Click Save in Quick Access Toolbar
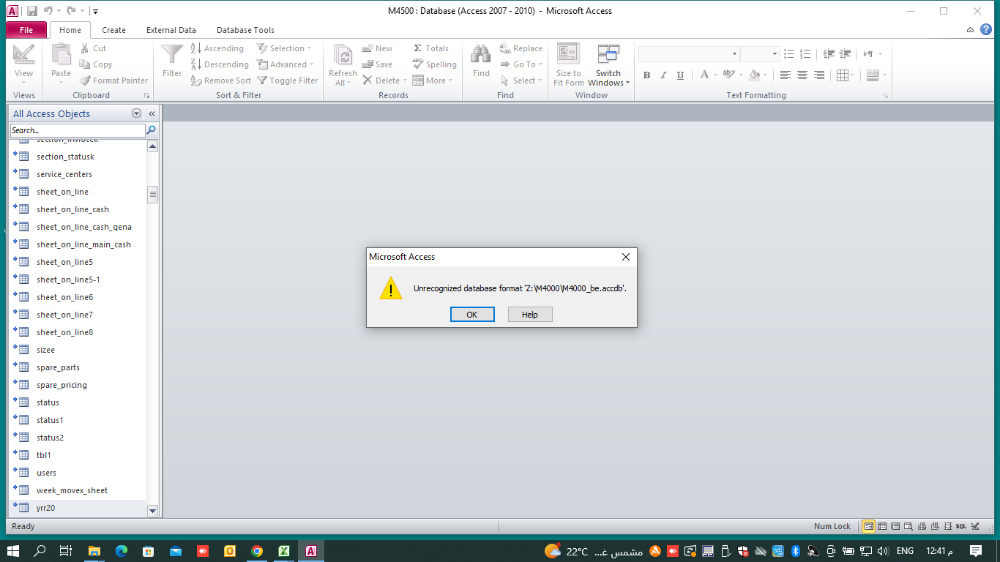The width and height of the screenshot is (1000, 562). click(x=31, y=11)
